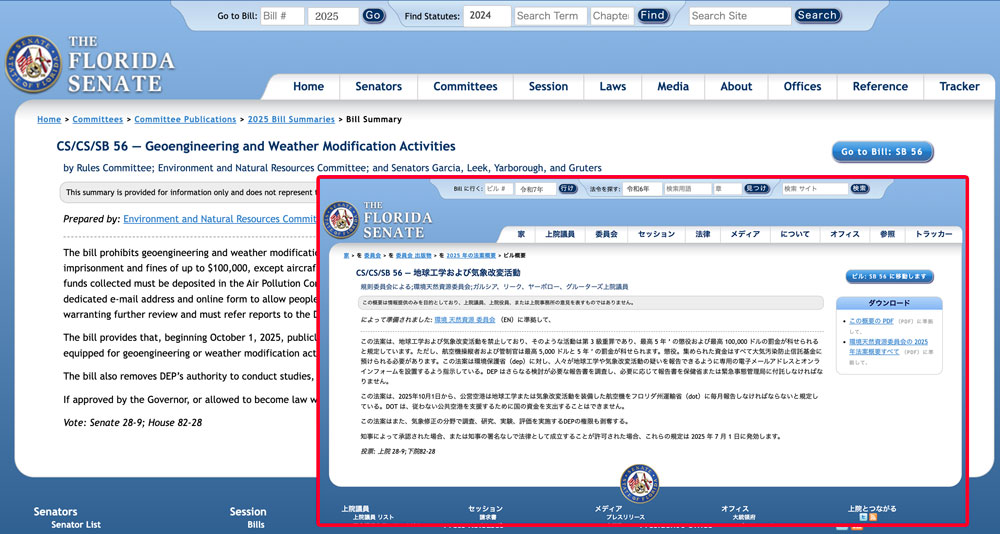Viewport: 1000px width, 534px height.
Task: Open the Reference tab on the English page
Action: click(x=881, y=87)
